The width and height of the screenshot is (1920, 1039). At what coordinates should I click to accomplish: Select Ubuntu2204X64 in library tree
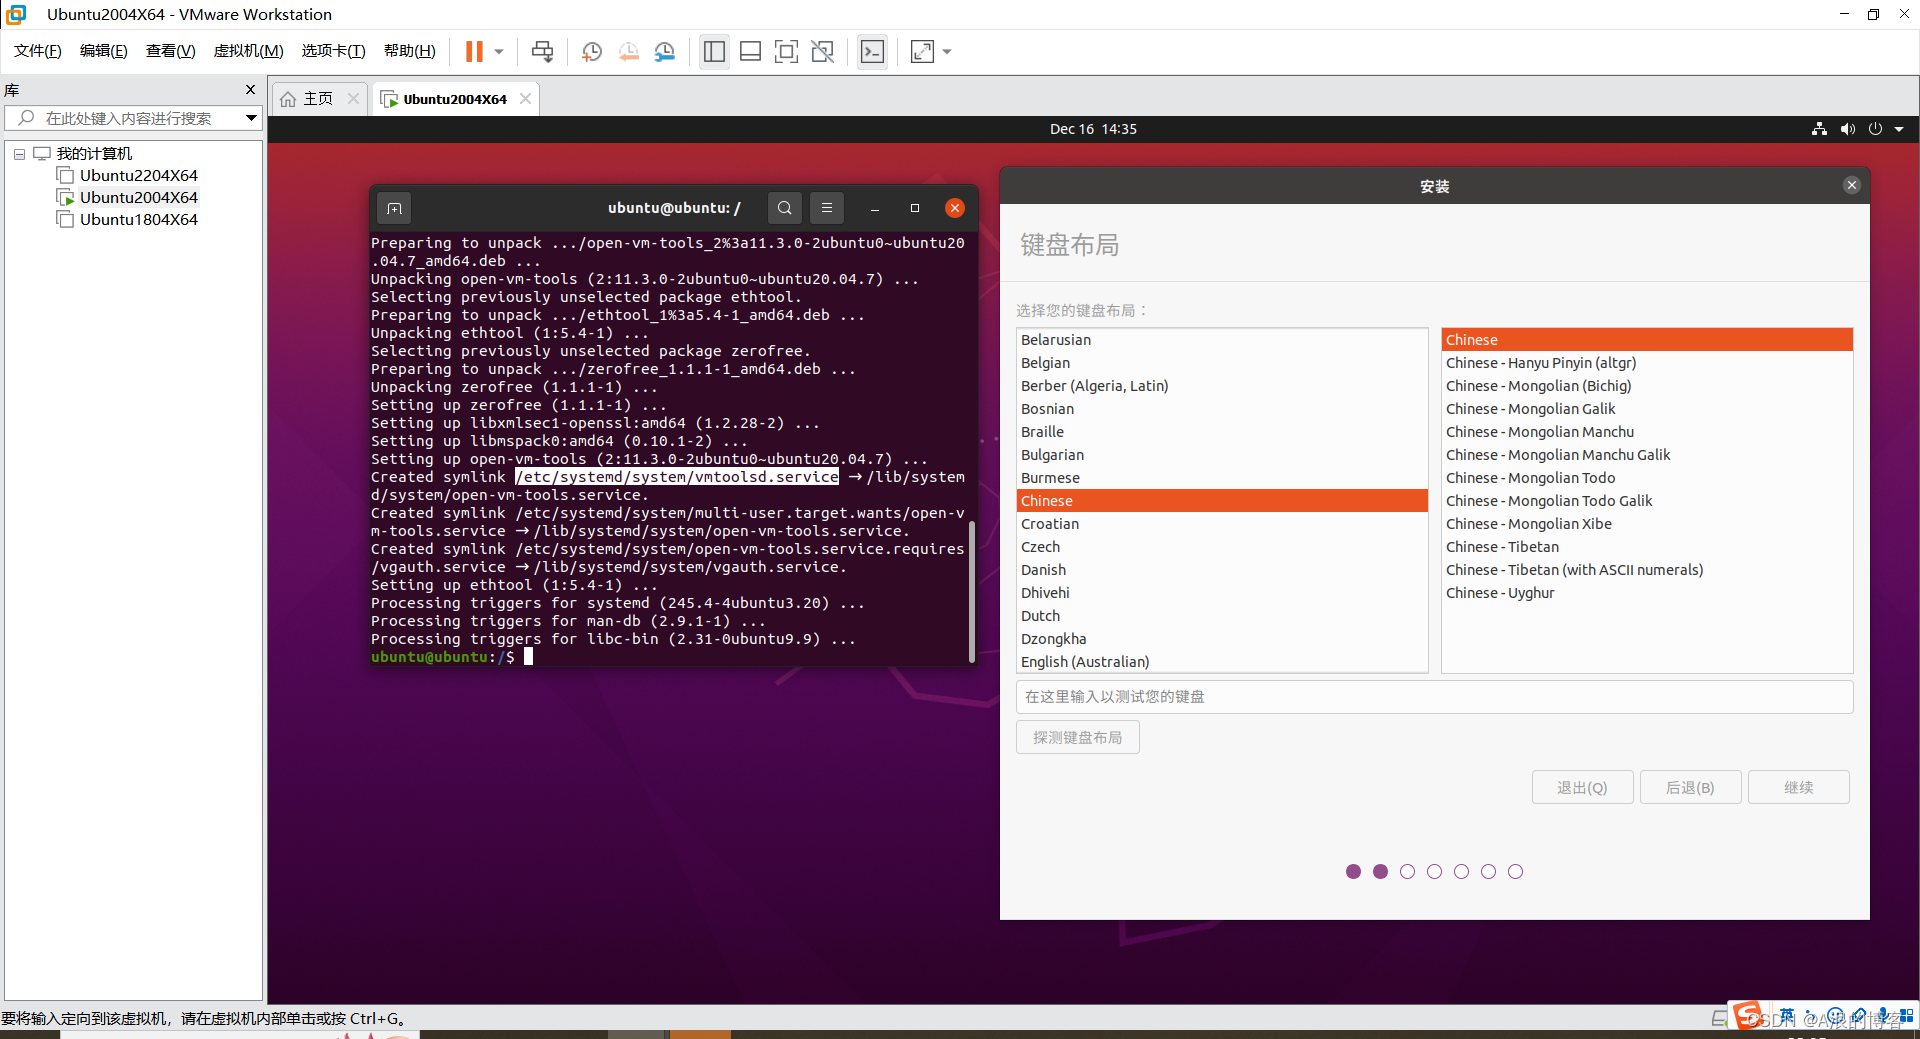139,175
